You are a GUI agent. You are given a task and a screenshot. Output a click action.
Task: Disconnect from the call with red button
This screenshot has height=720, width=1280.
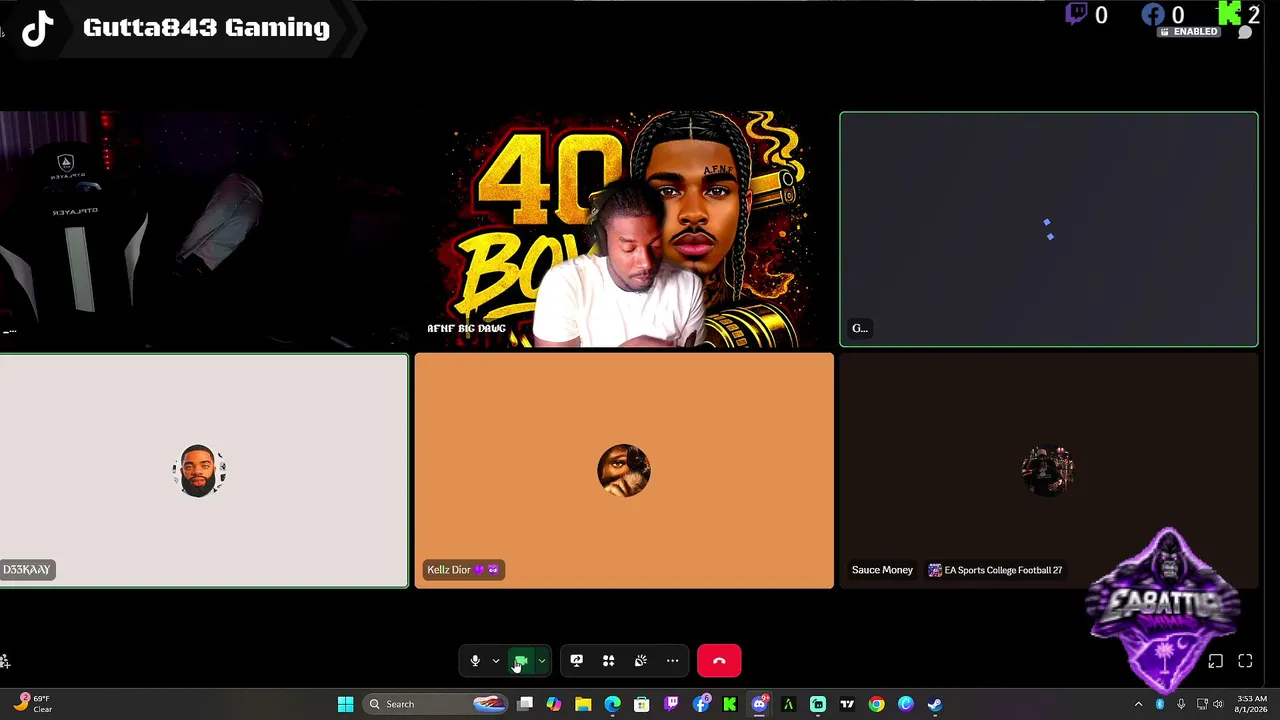pyautogui.click(x=719, y=661)
